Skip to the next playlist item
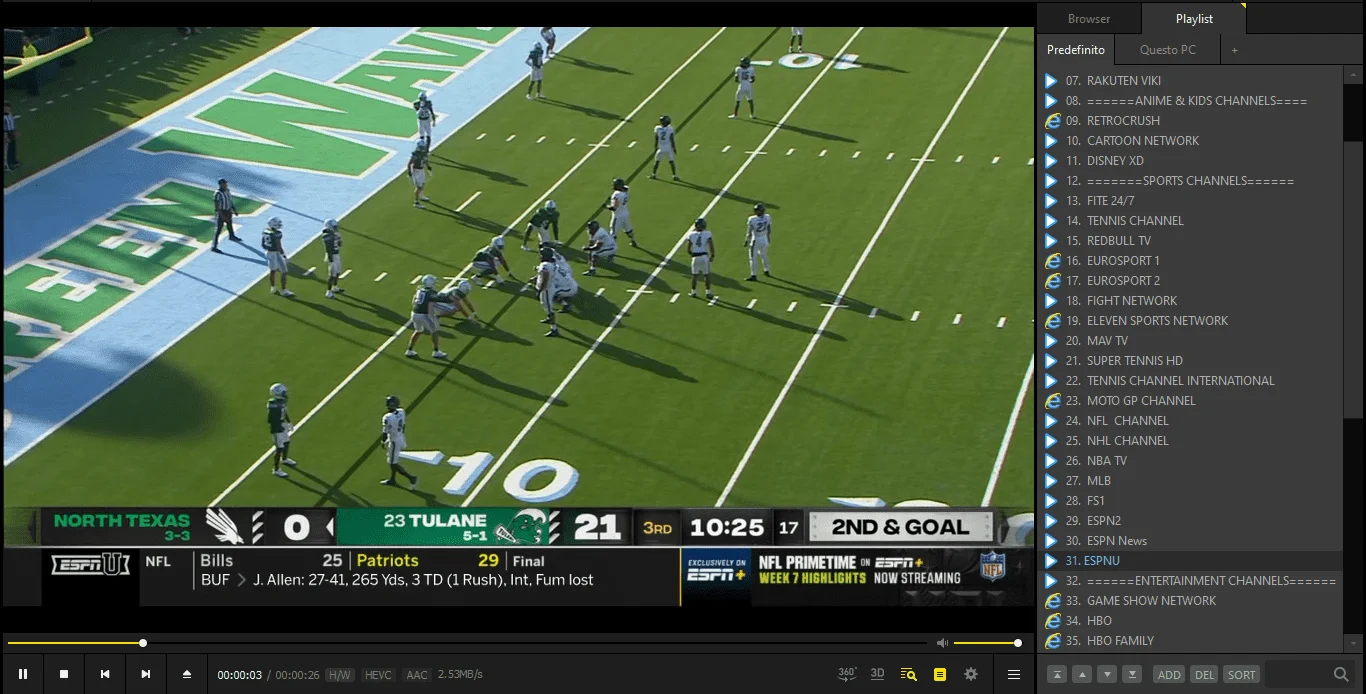This screenshot has height=694, width=1366. [x=146, y=674]
